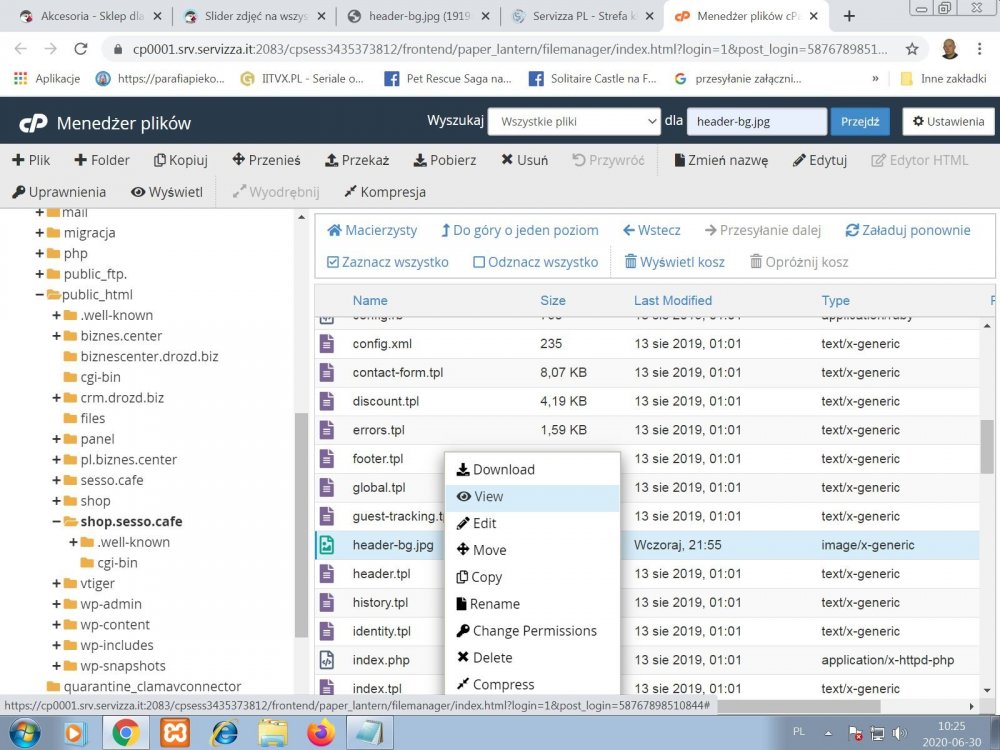Click the cPanel logo icon
The image size is (1000, 750).
(33, 123)
